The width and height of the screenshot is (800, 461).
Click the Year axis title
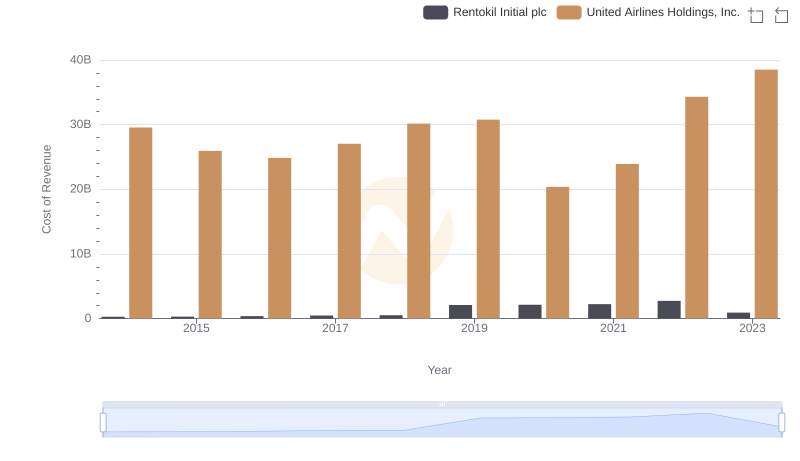point(439,370)
